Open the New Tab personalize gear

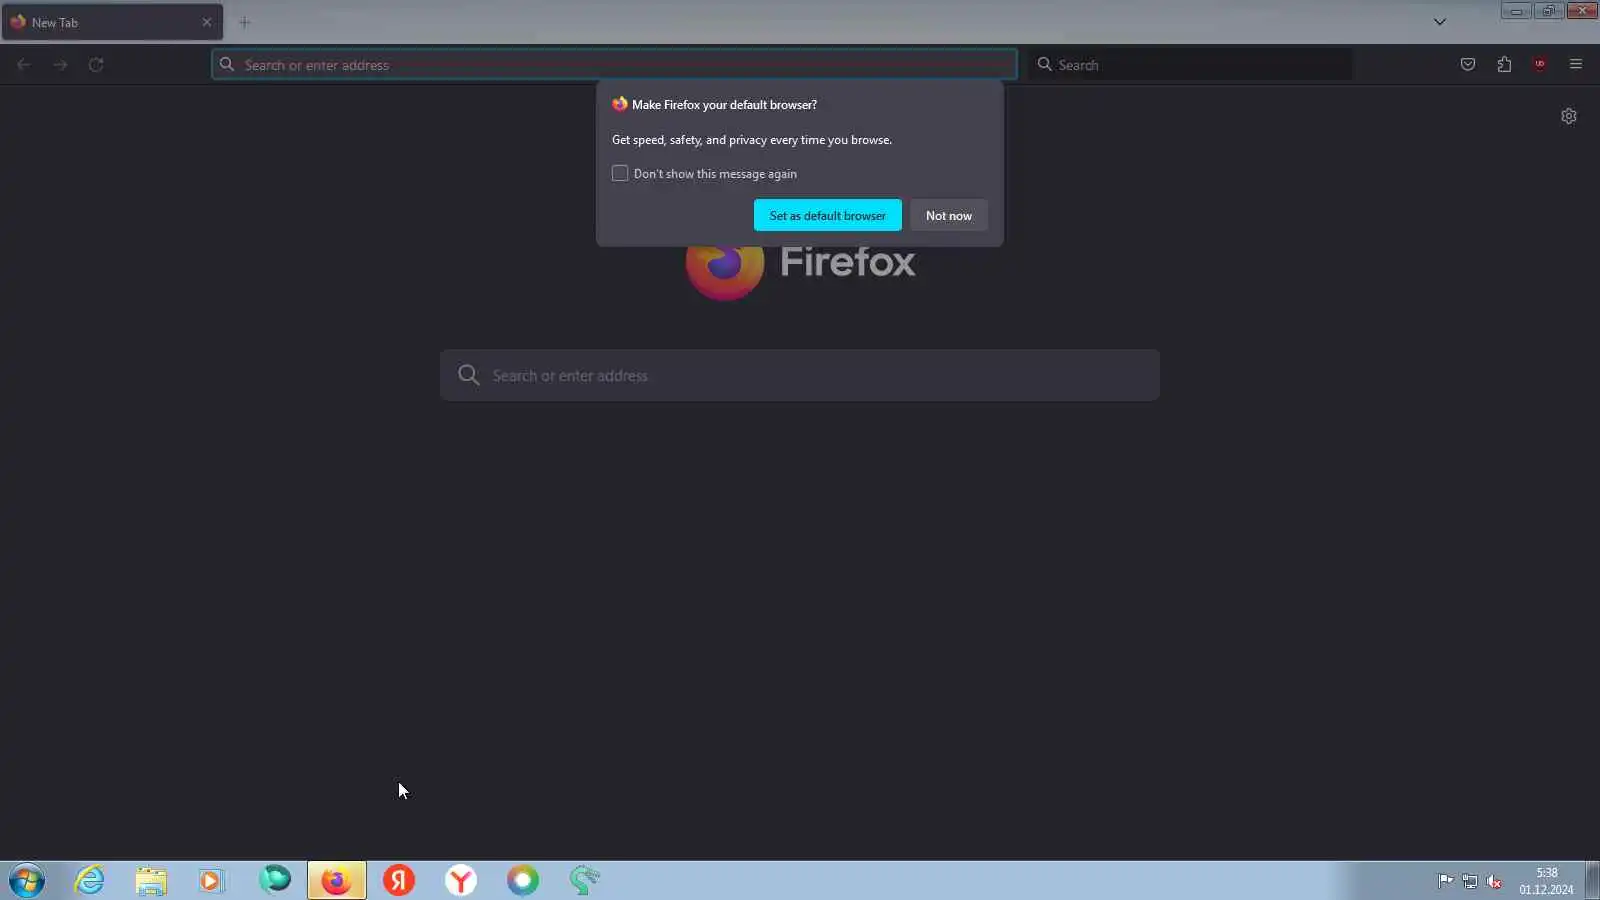[1569, 116]
